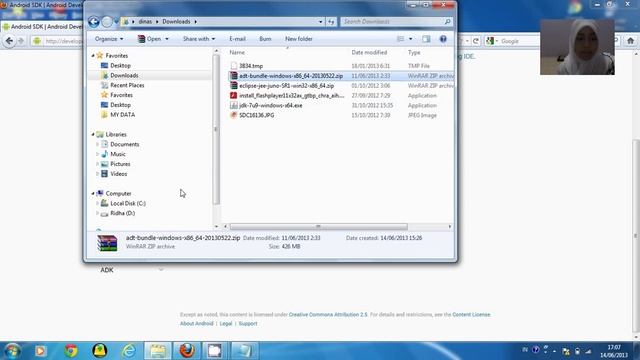Sort files by Type column header

[x=414, y=52]
